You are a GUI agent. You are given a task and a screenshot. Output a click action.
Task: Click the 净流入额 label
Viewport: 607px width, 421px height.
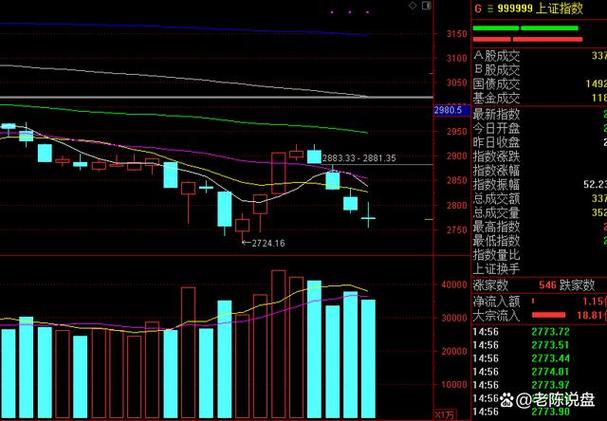point(497,301)
